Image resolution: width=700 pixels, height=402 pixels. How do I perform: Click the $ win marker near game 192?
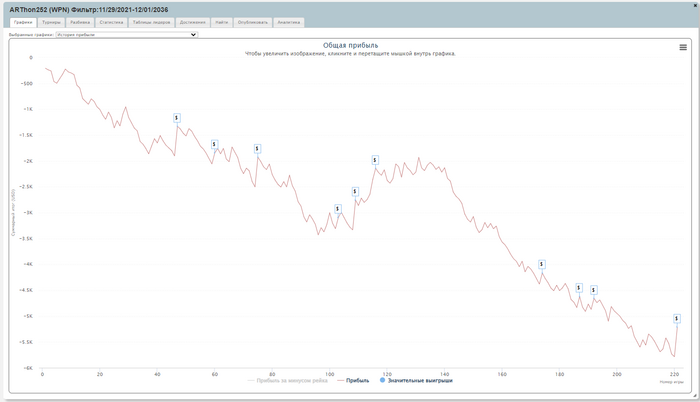[594, 290]
